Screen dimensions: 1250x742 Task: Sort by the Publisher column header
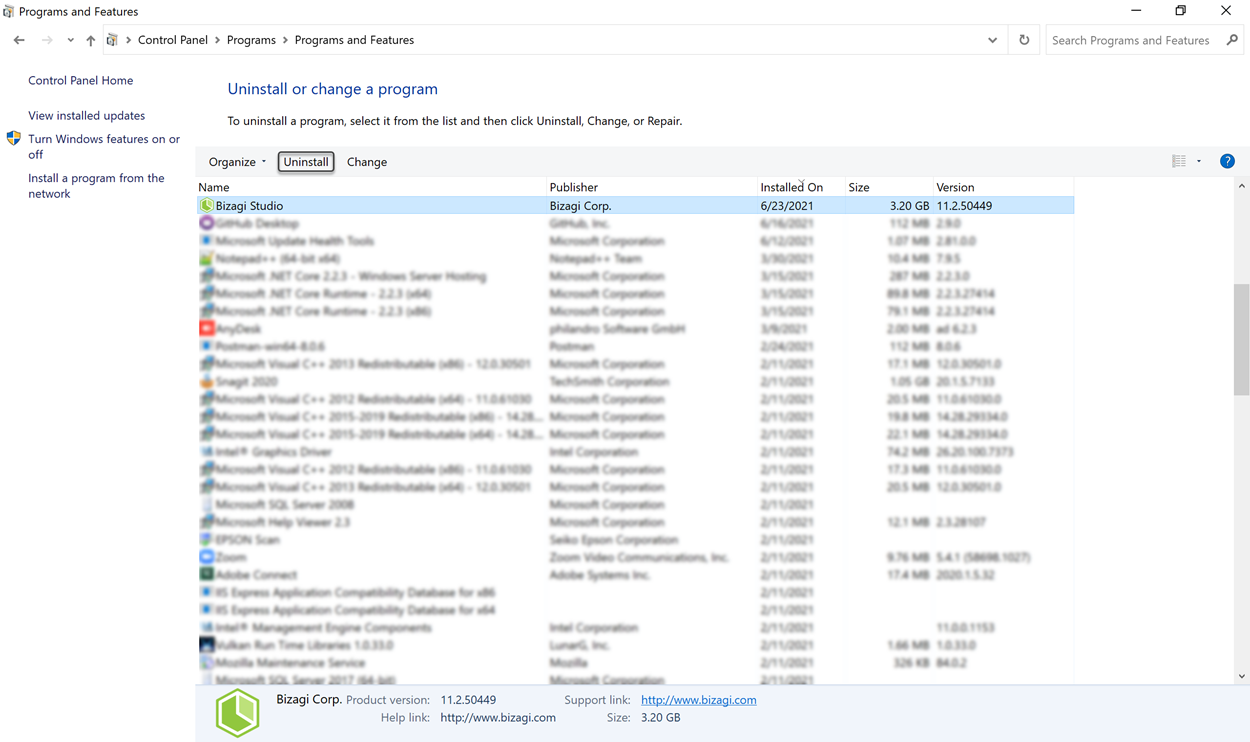[651, 187]
